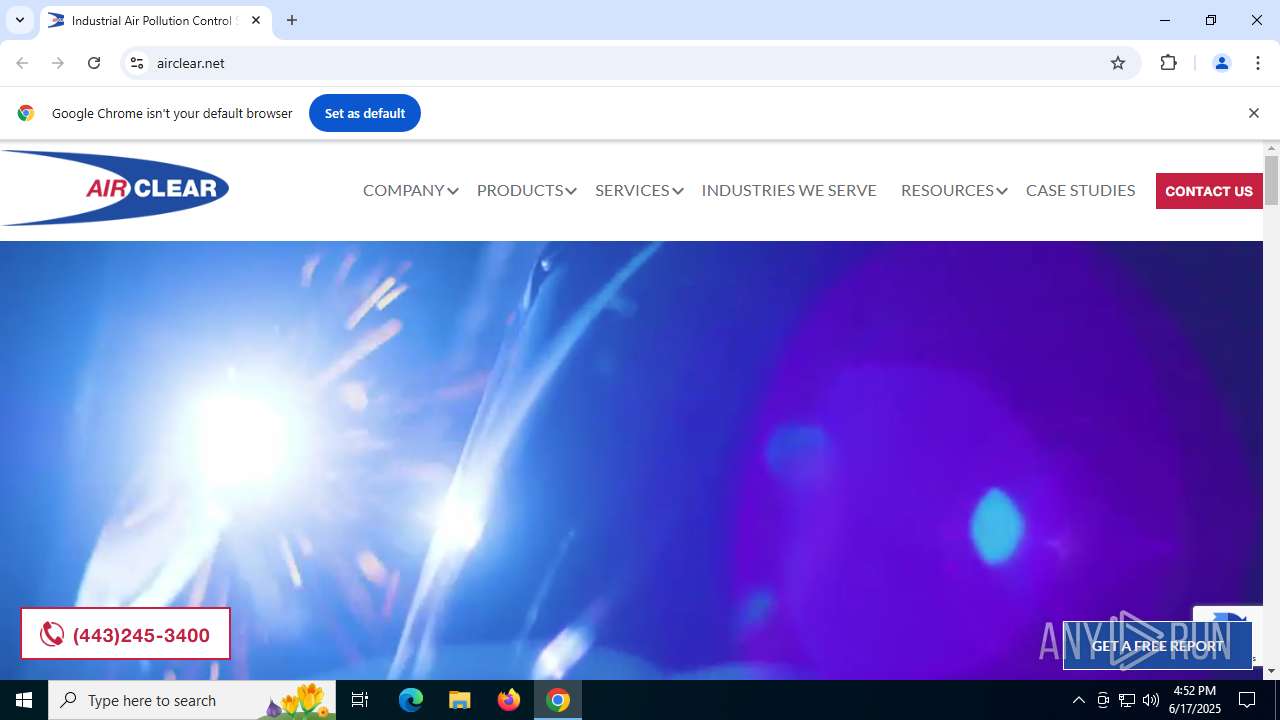Select the Industrial Air Pollution Control tab

(155, 20)
